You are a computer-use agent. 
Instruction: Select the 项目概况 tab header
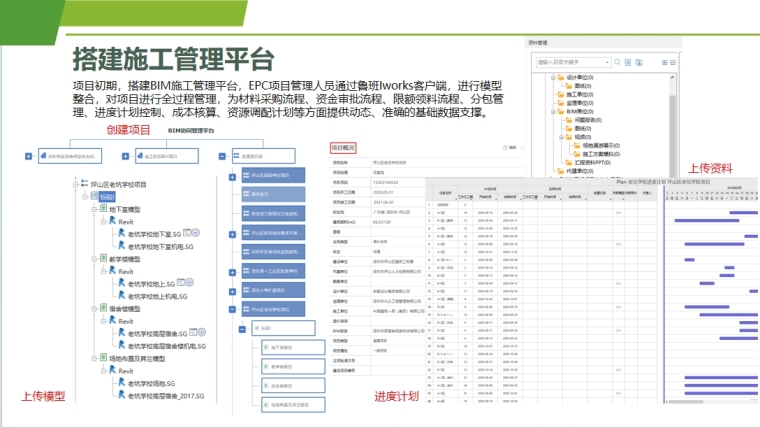point(345,148)
